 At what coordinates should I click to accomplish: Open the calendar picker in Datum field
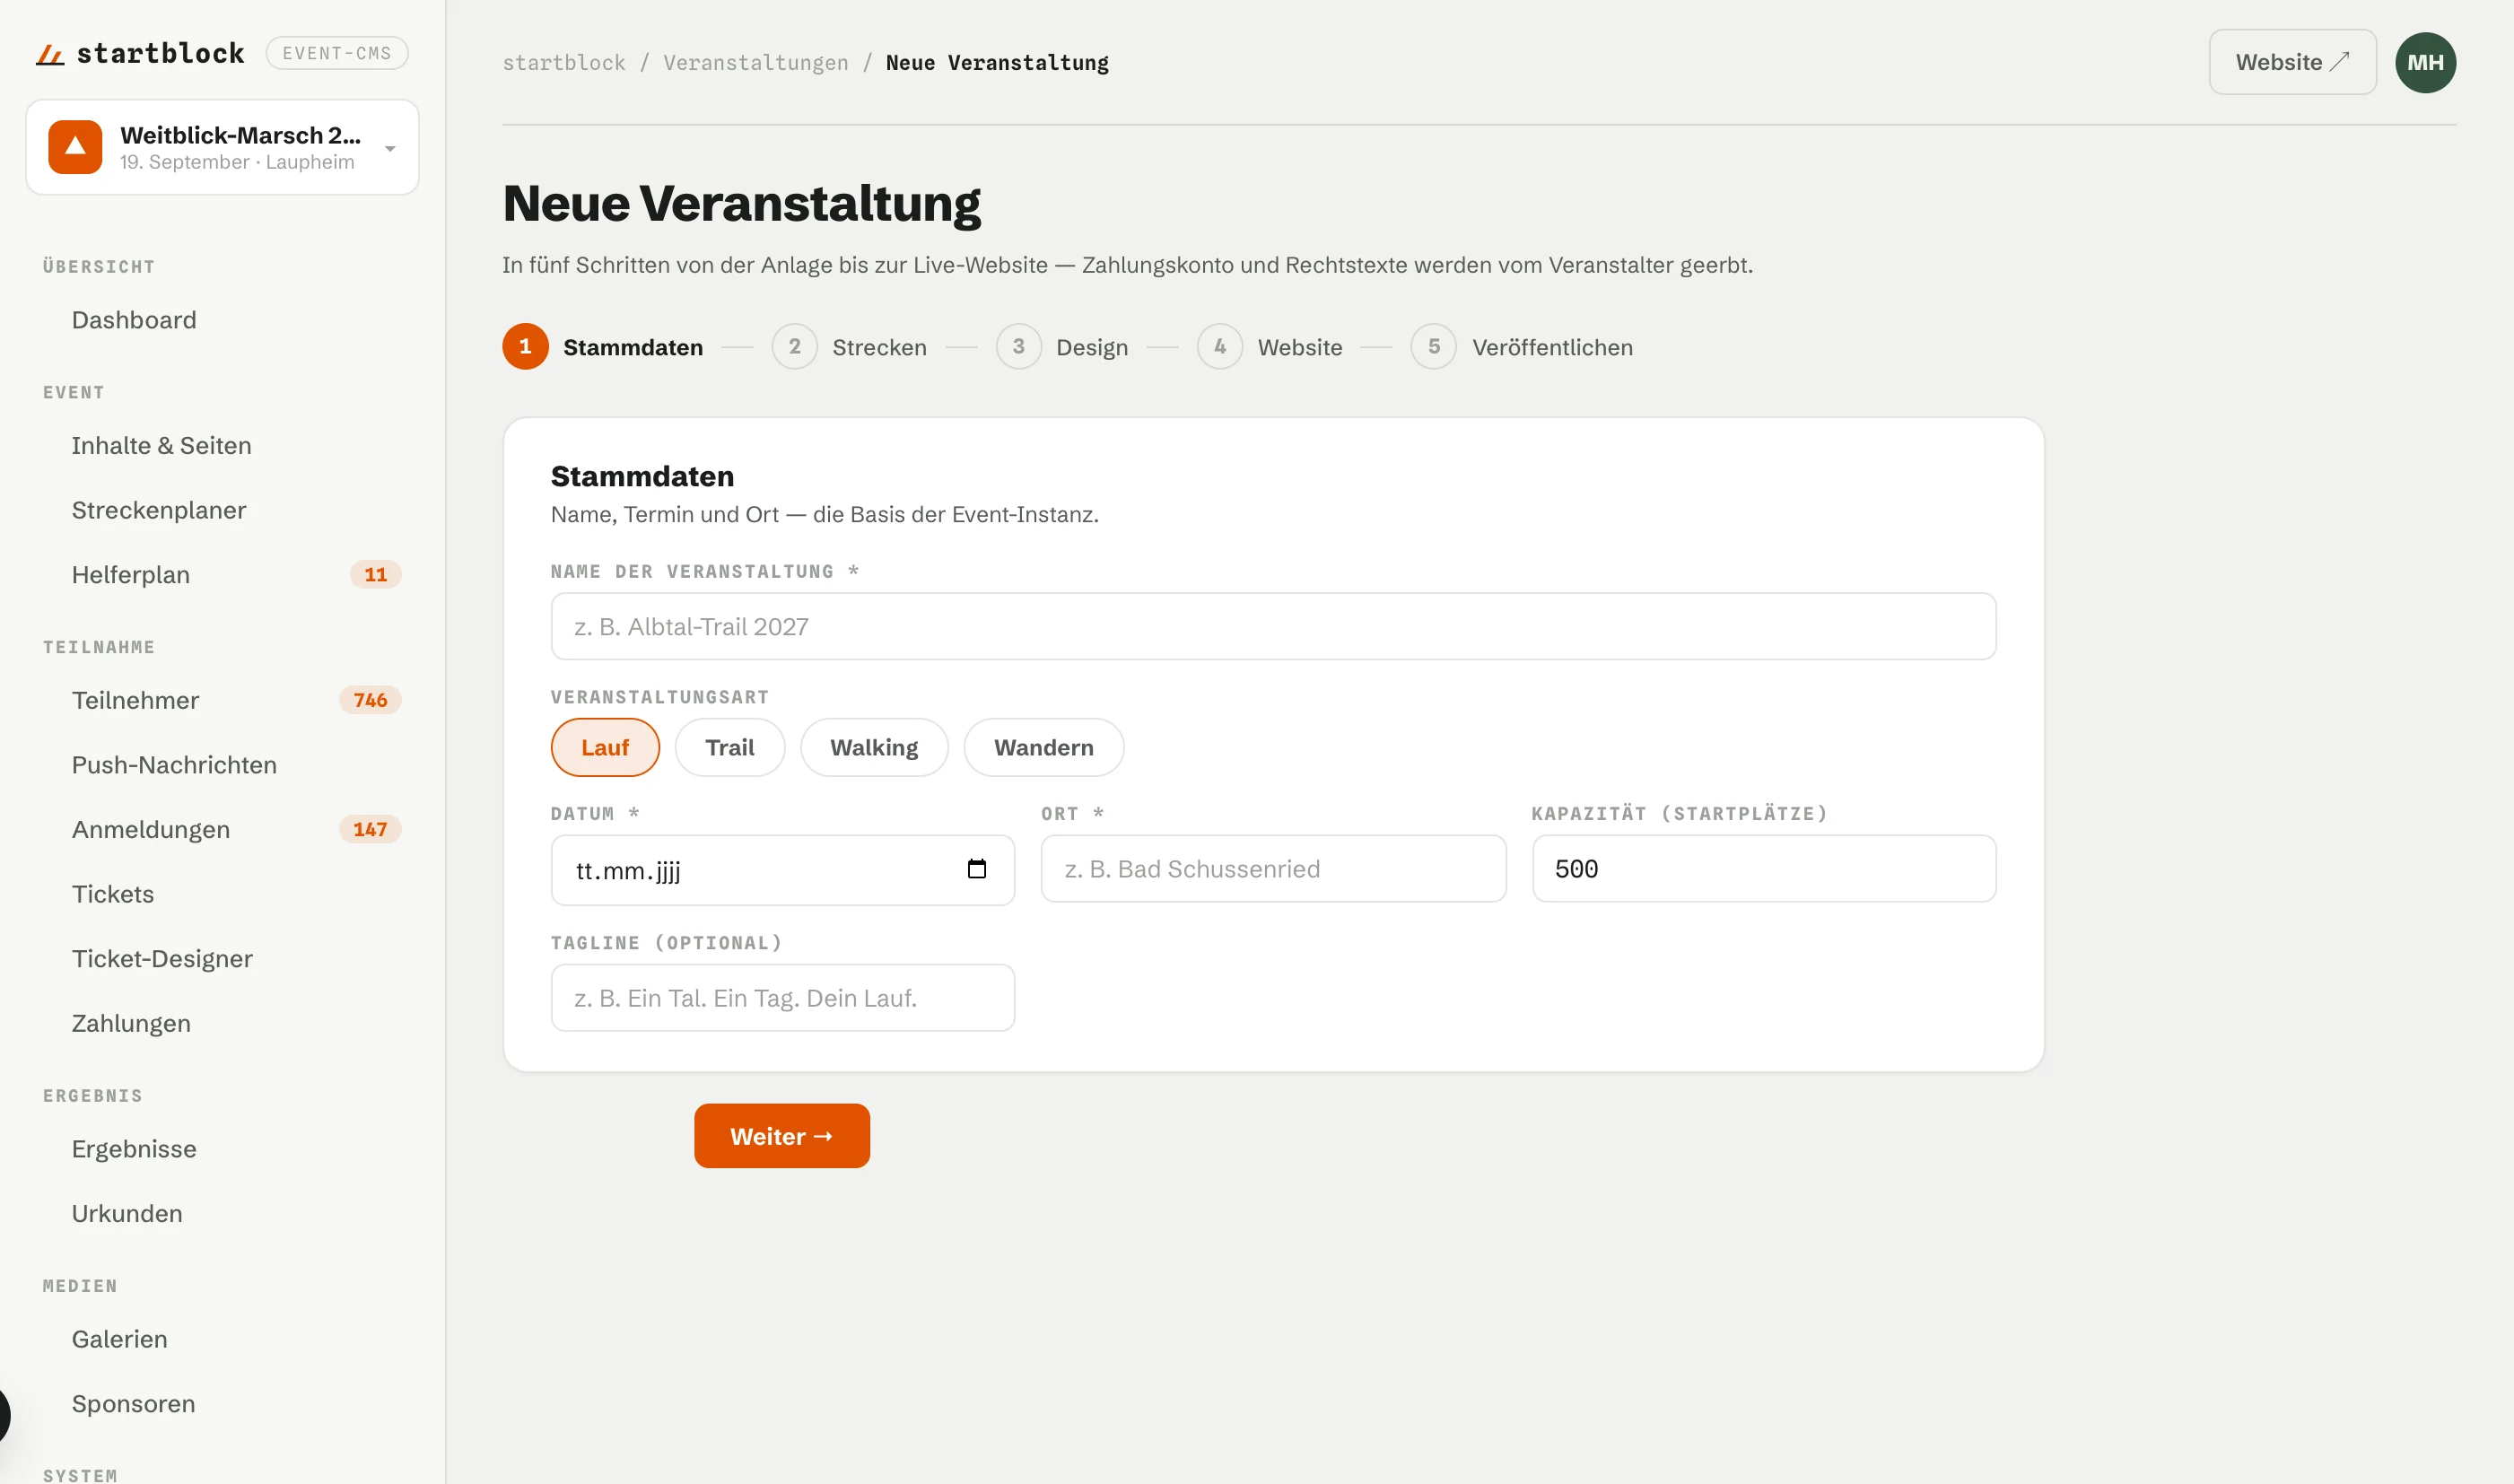[976, 869]
